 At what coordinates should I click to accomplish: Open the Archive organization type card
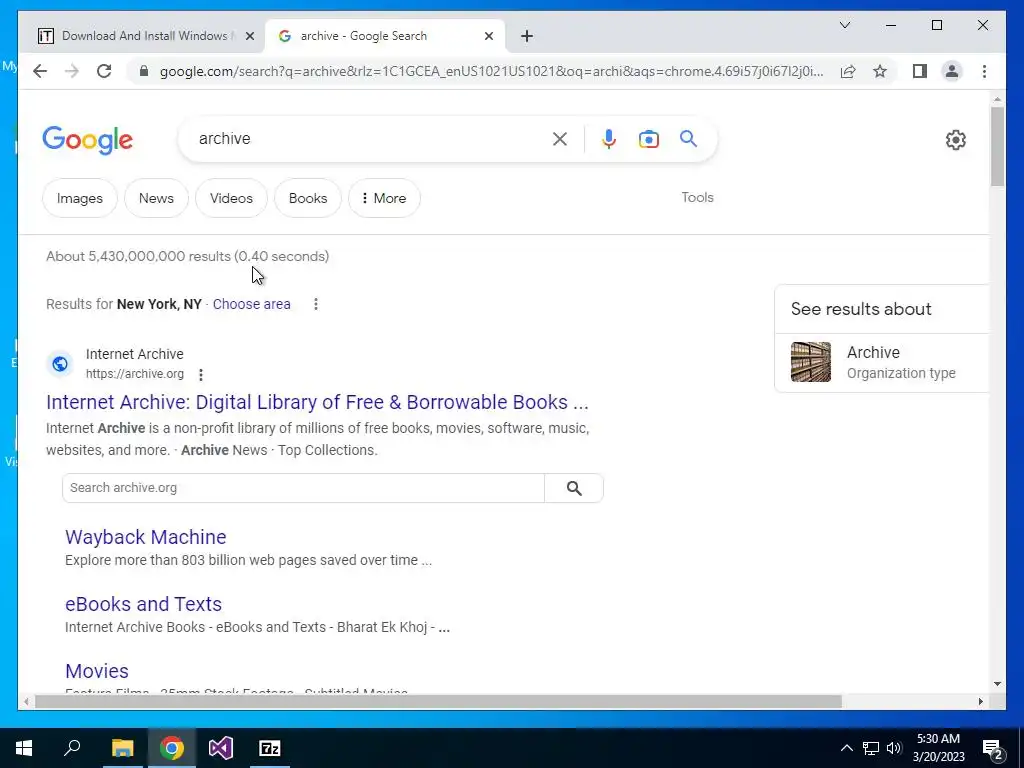pos(882,362)
